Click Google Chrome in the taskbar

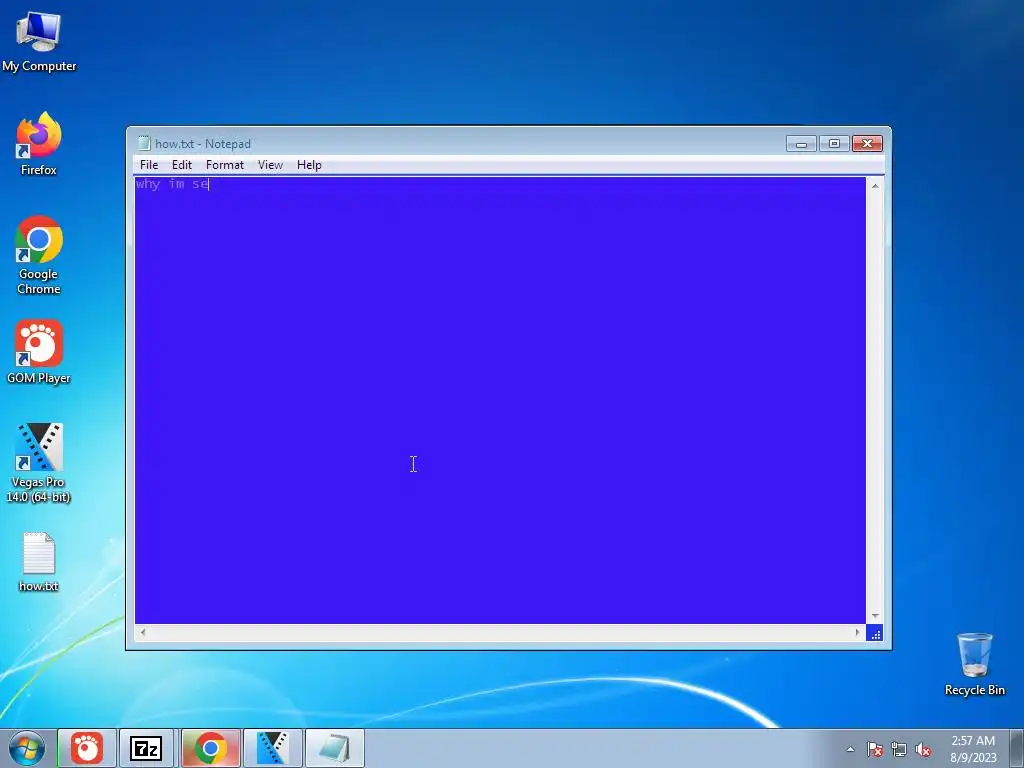210,748
